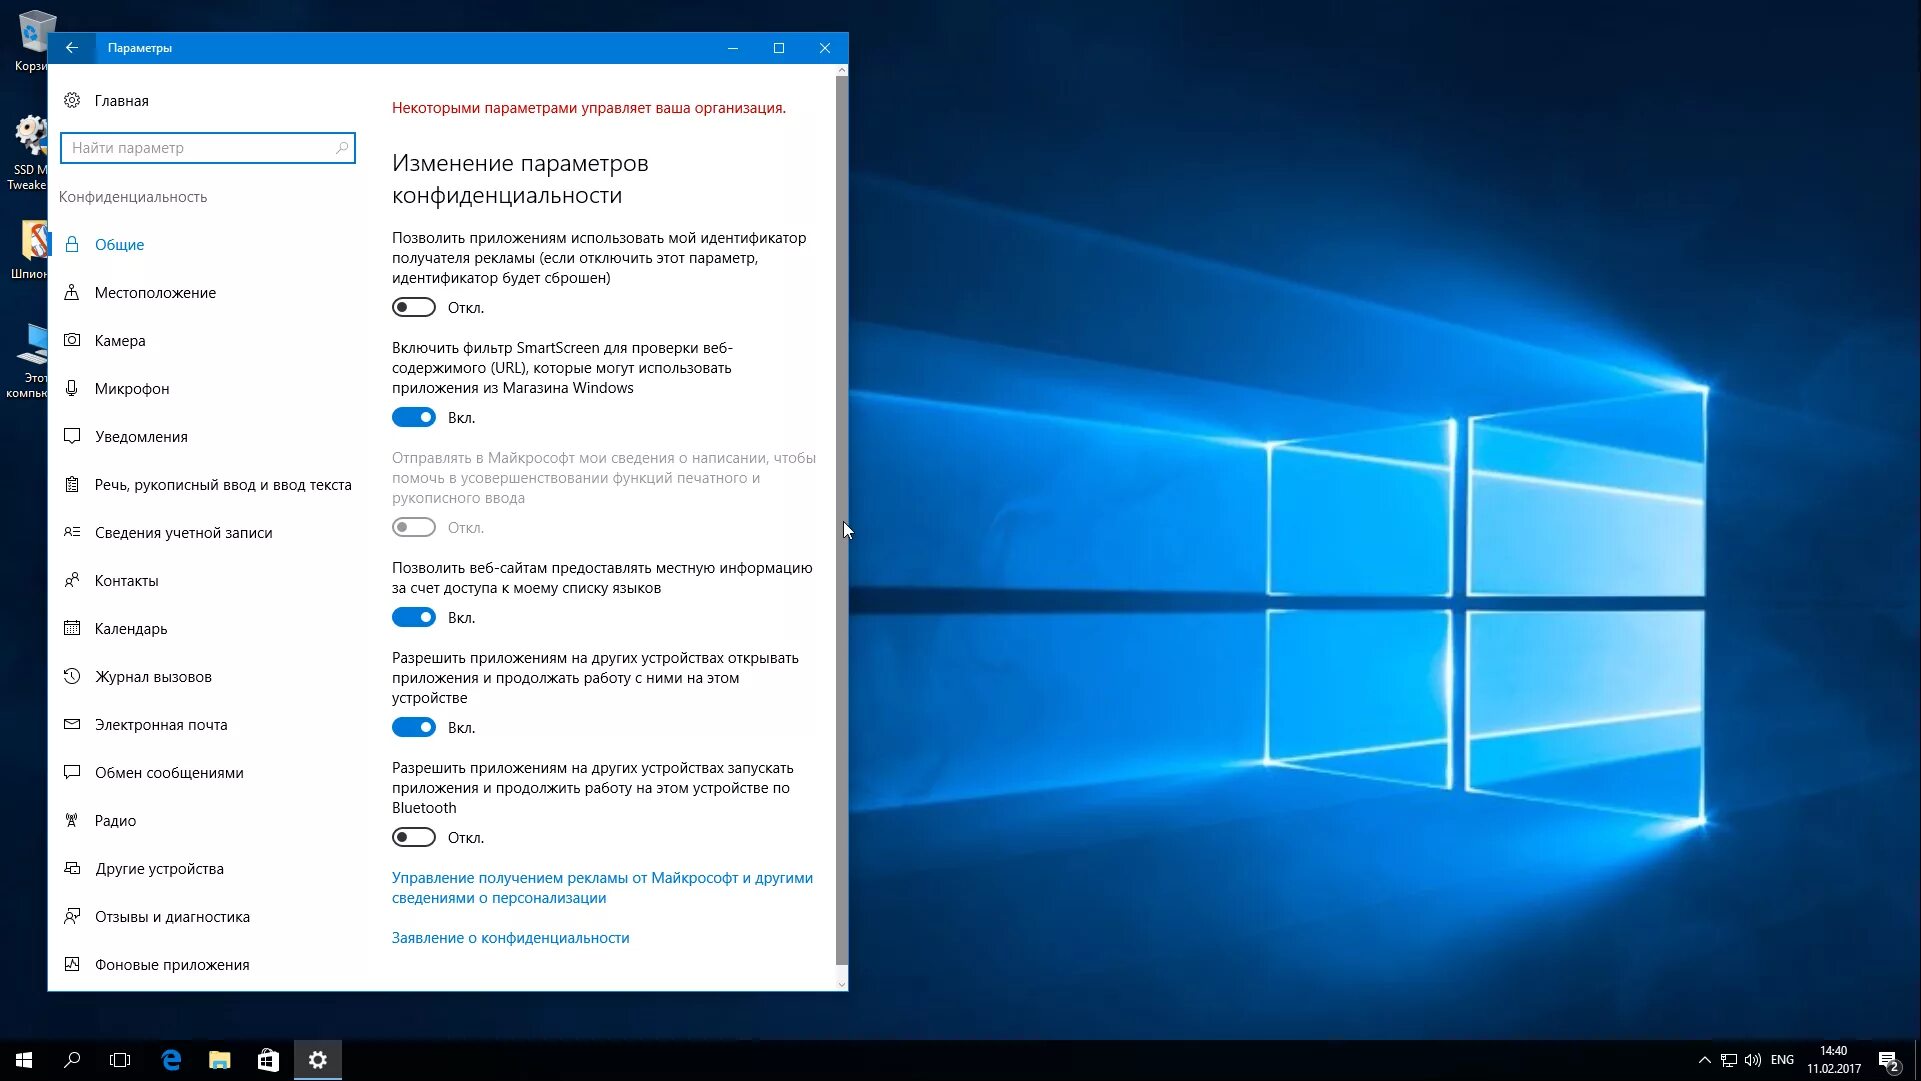
Task: Open Заявление о конфиденциальности link
Action: click(510, 938)
